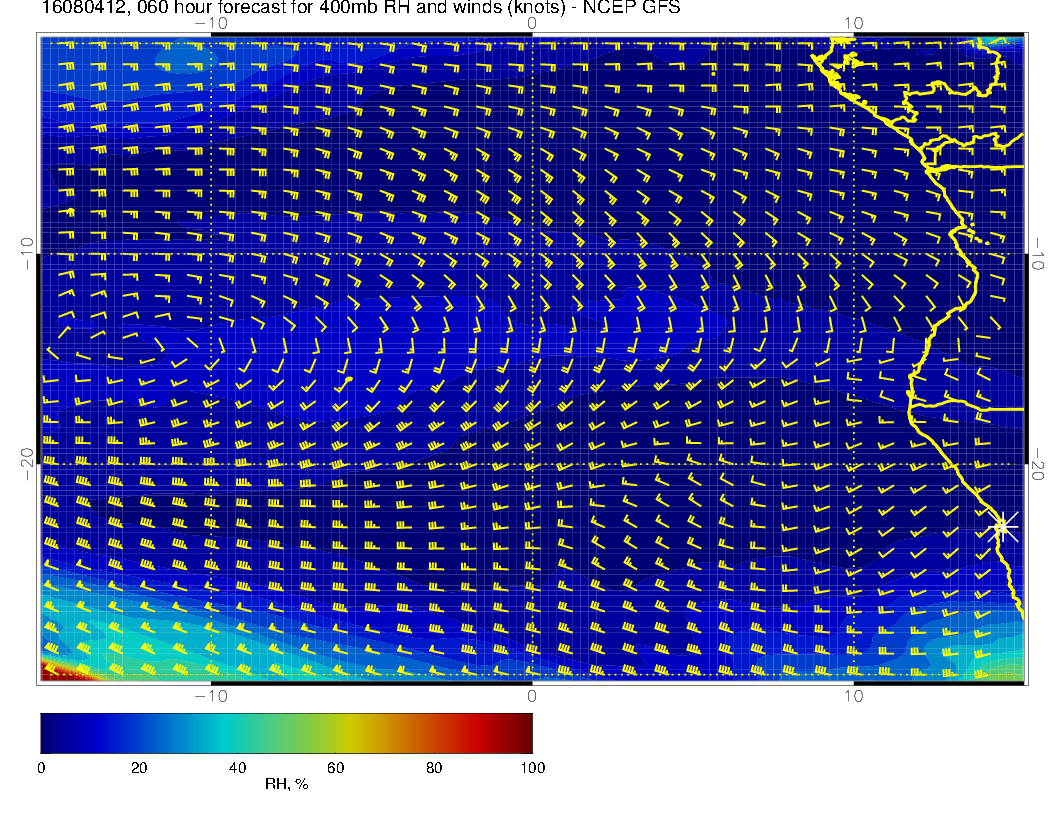Click the colorbar tick label '100'
This screenshot has height=816, width=1056.
(533, 768)
